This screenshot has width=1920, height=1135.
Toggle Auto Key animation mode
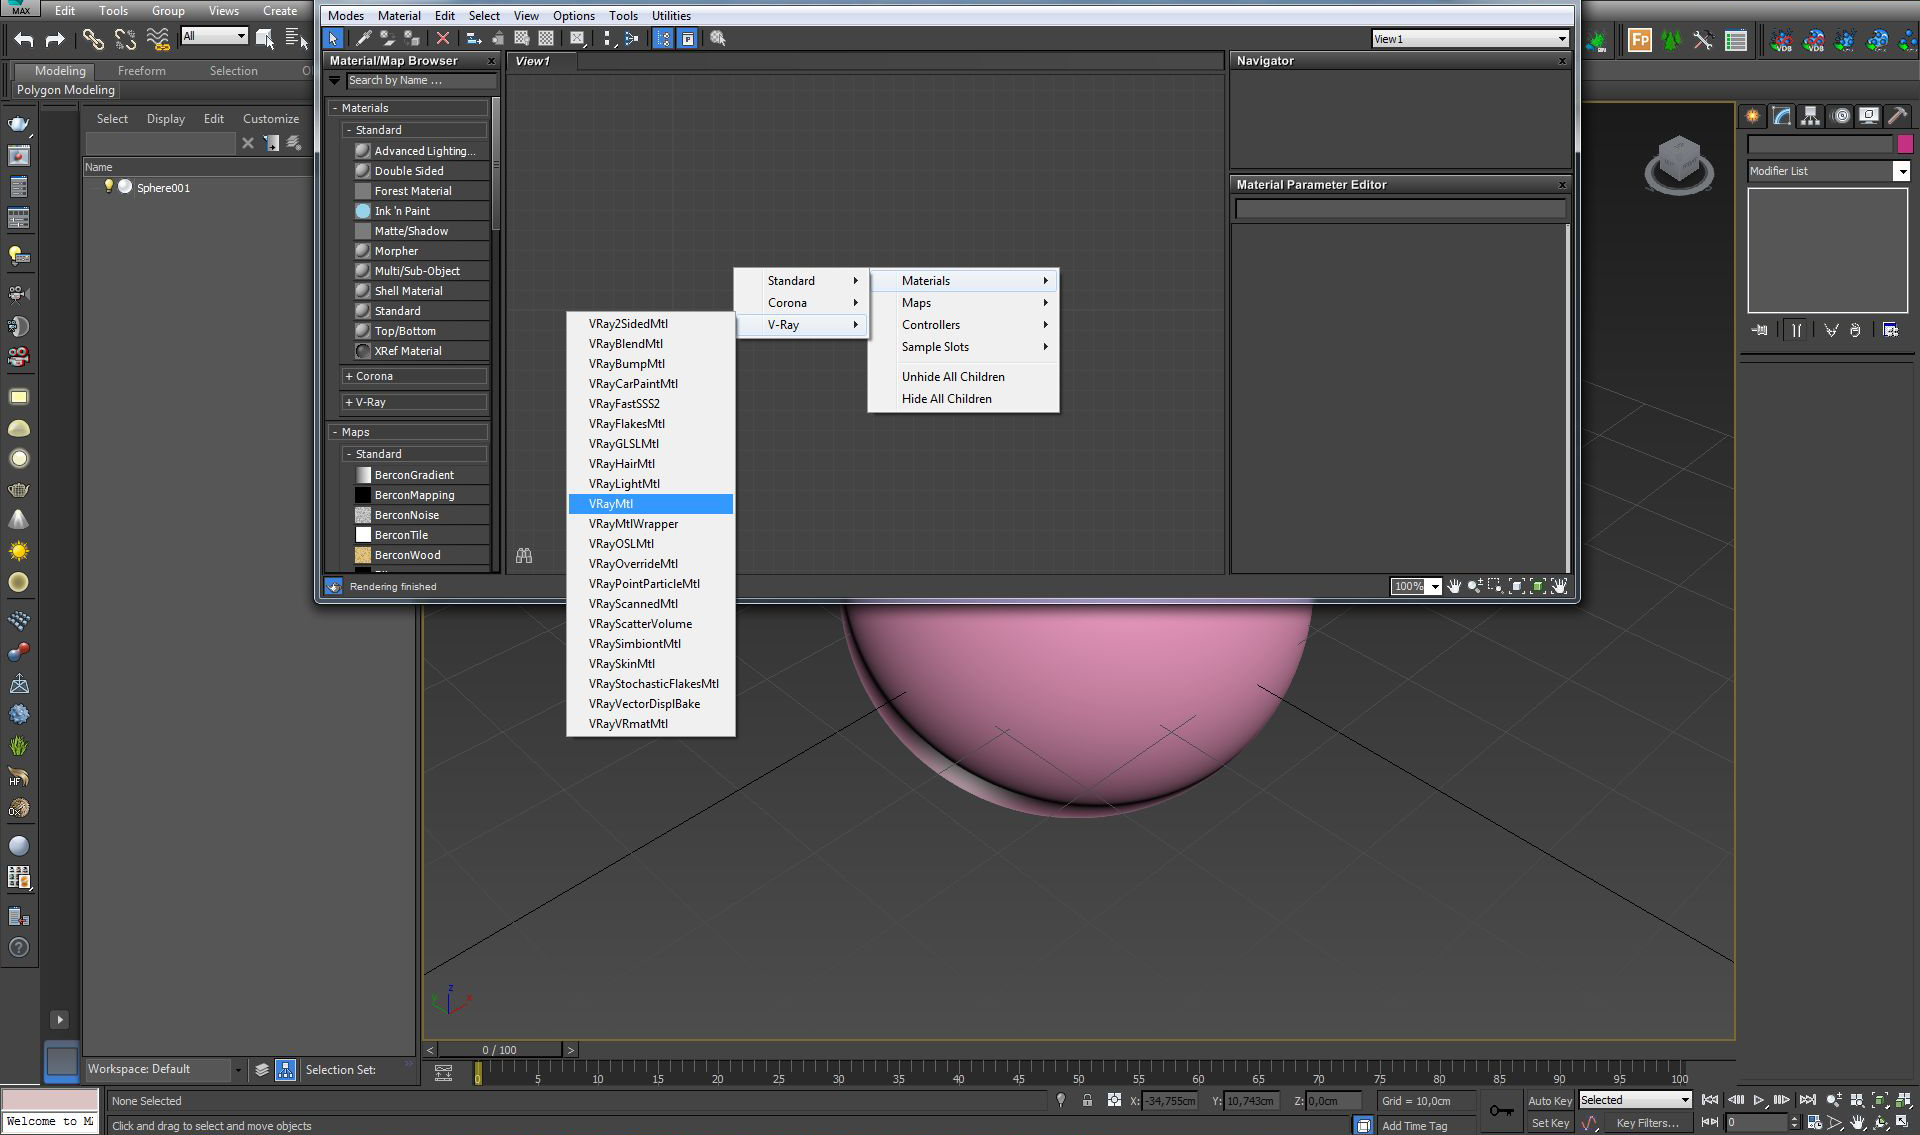pyautogui.click(x=1549, y=1100)
